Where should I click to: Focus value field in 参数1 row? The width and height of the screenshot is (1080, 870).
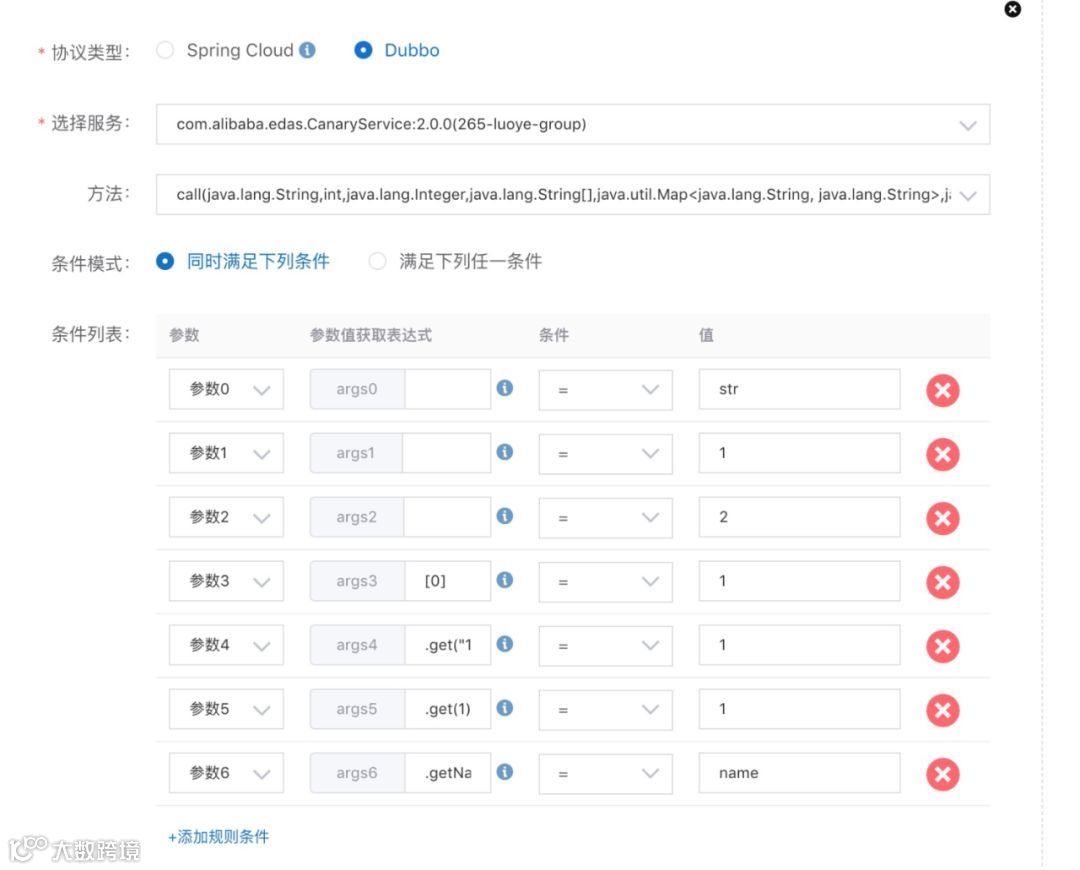coord(800,454)
